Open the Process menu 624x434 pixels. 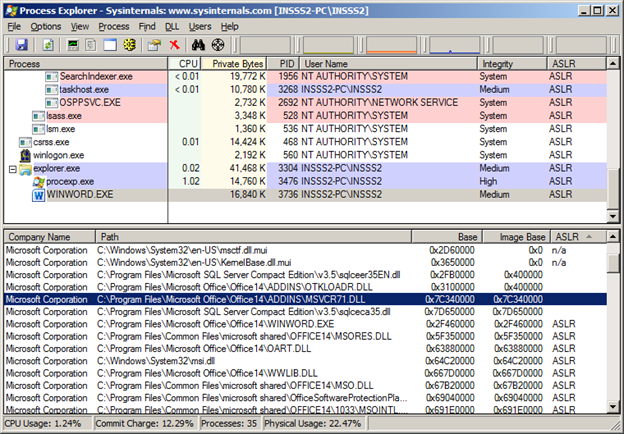114,25
